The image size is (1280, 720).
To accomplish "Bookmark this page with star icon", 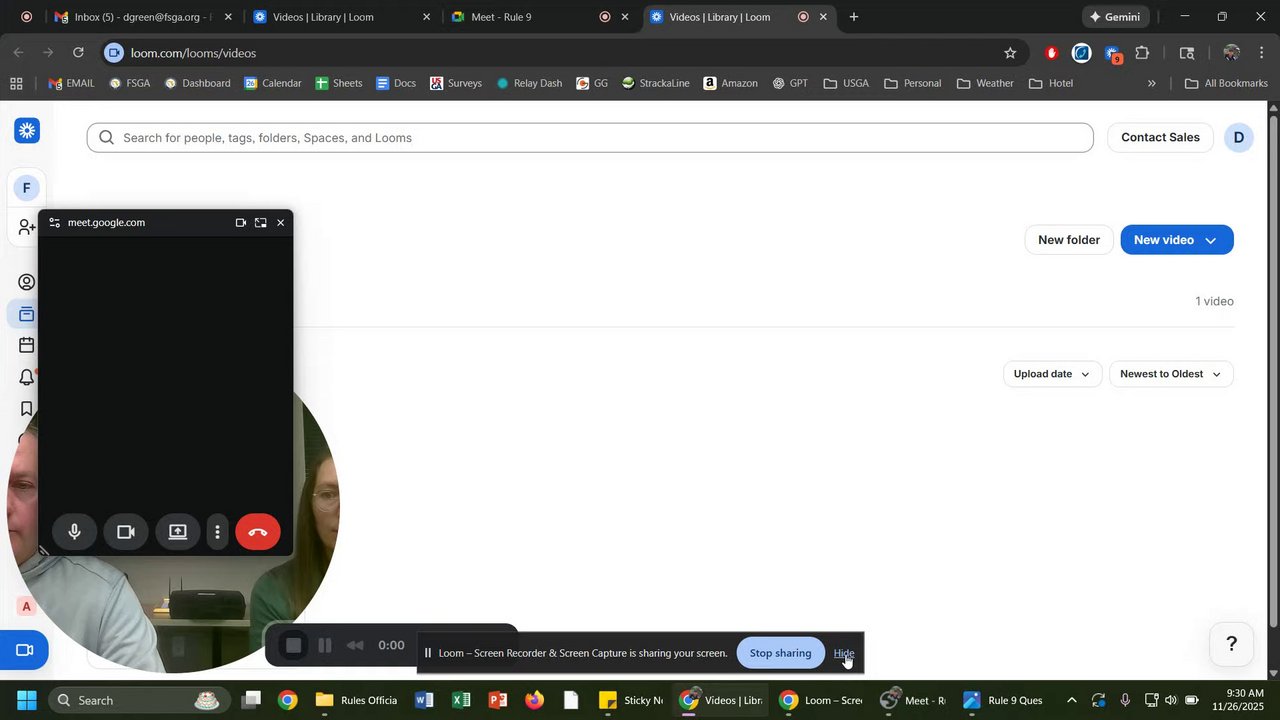I will [x=1010, y=53].
